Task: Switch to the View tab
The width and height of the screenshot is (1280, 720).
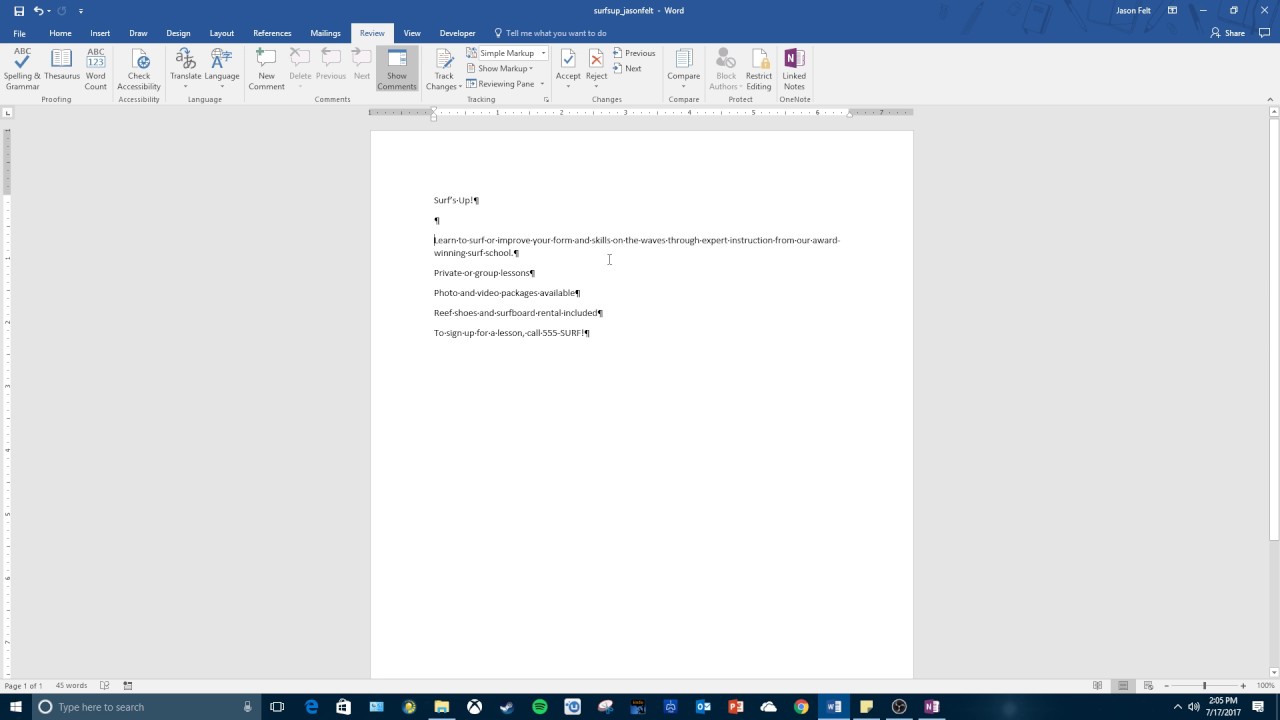Action: point(412,33)
